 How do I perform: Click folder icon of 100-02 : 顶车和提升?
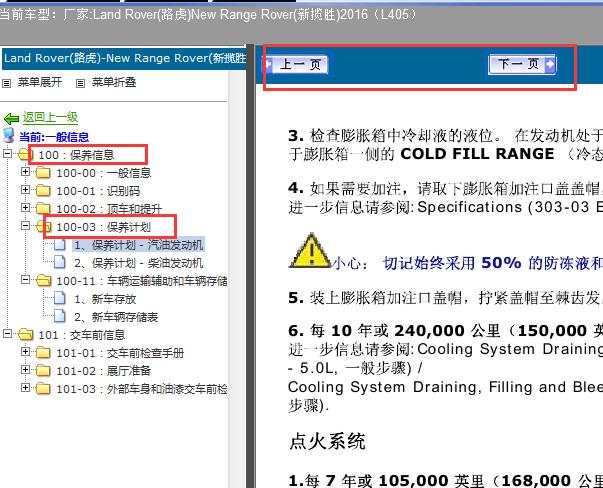pyautogui.click(x=43, y=209)
